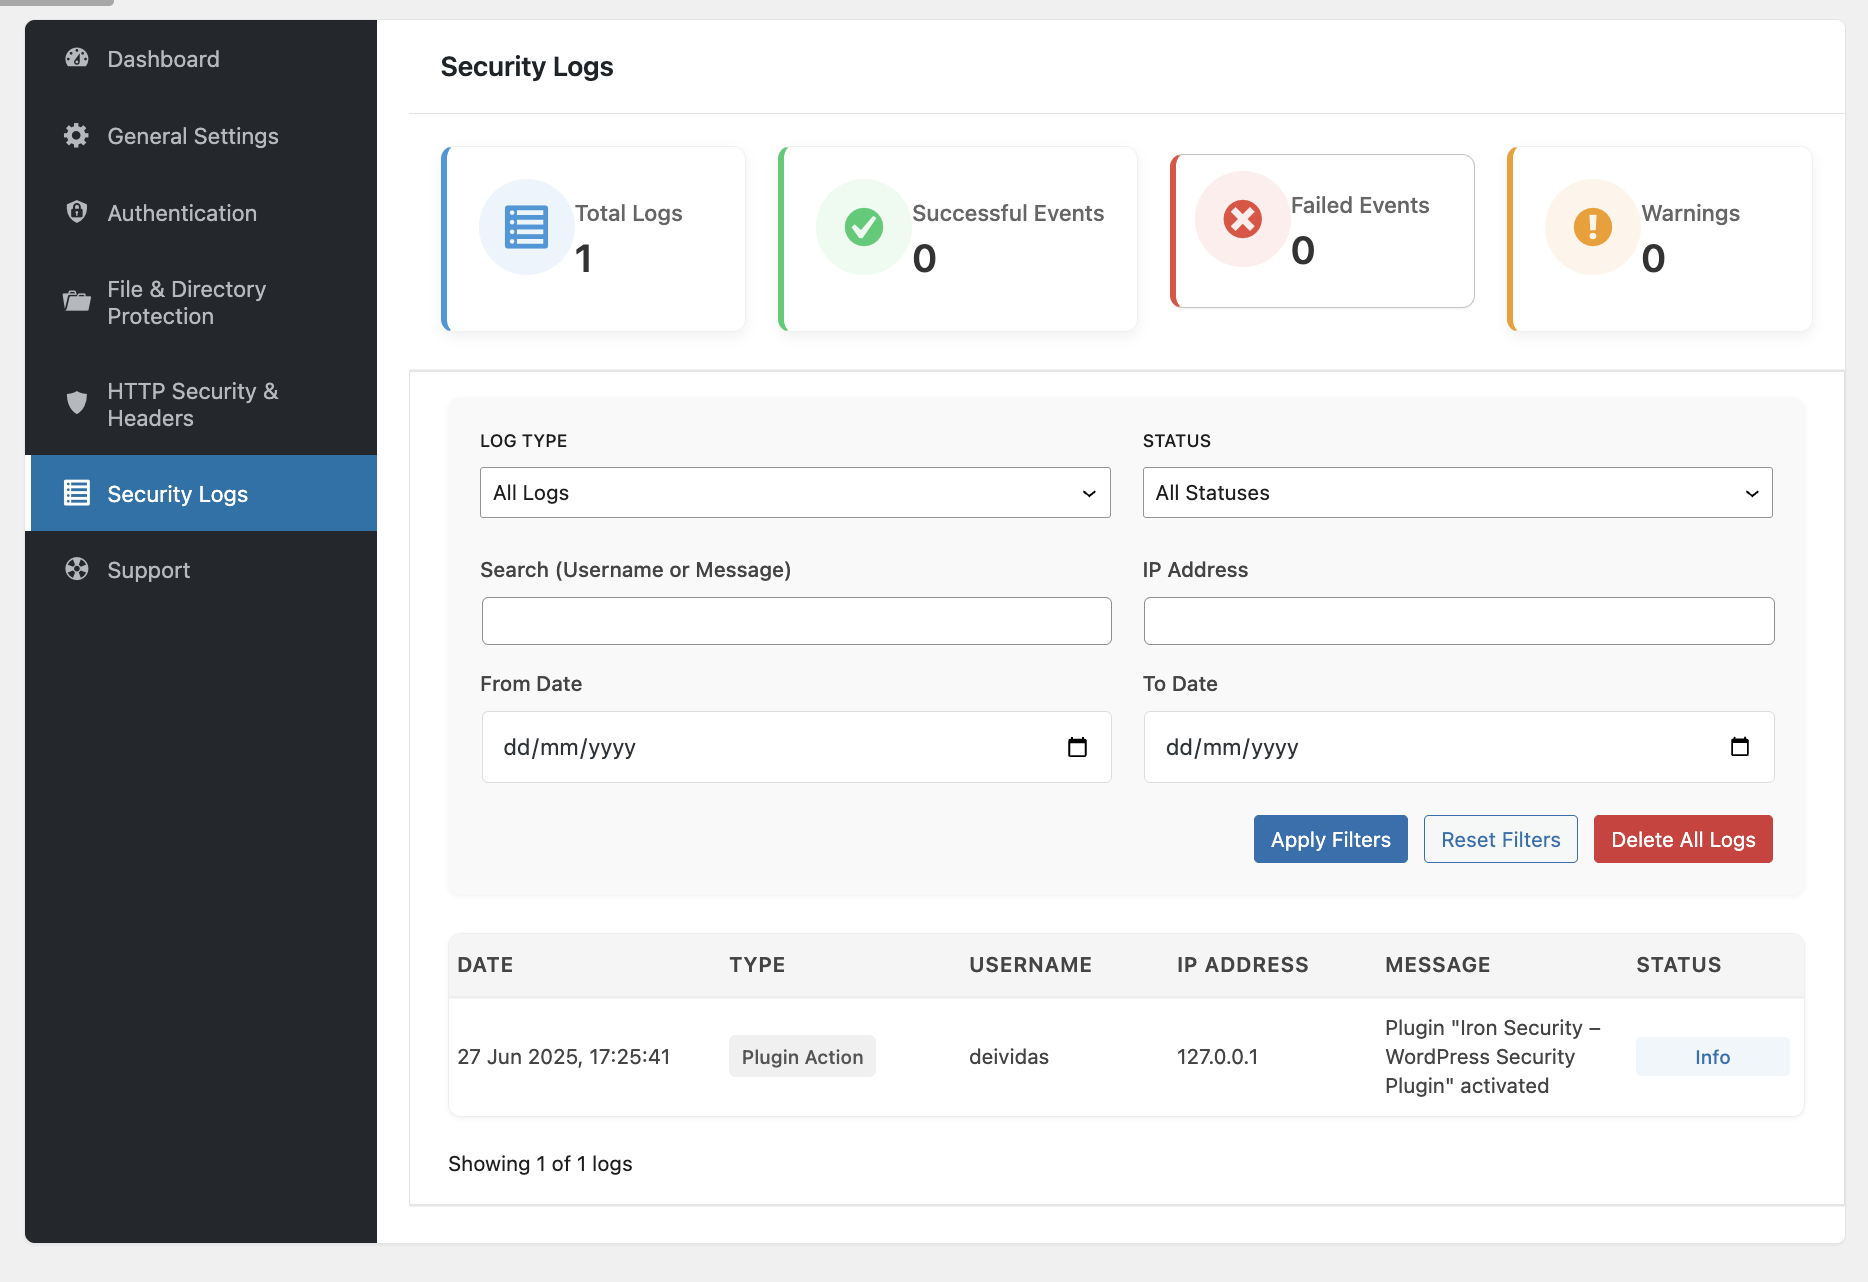
Task: Click the Dashboard gauge icon in sidebar
Action: coord(77,59)
